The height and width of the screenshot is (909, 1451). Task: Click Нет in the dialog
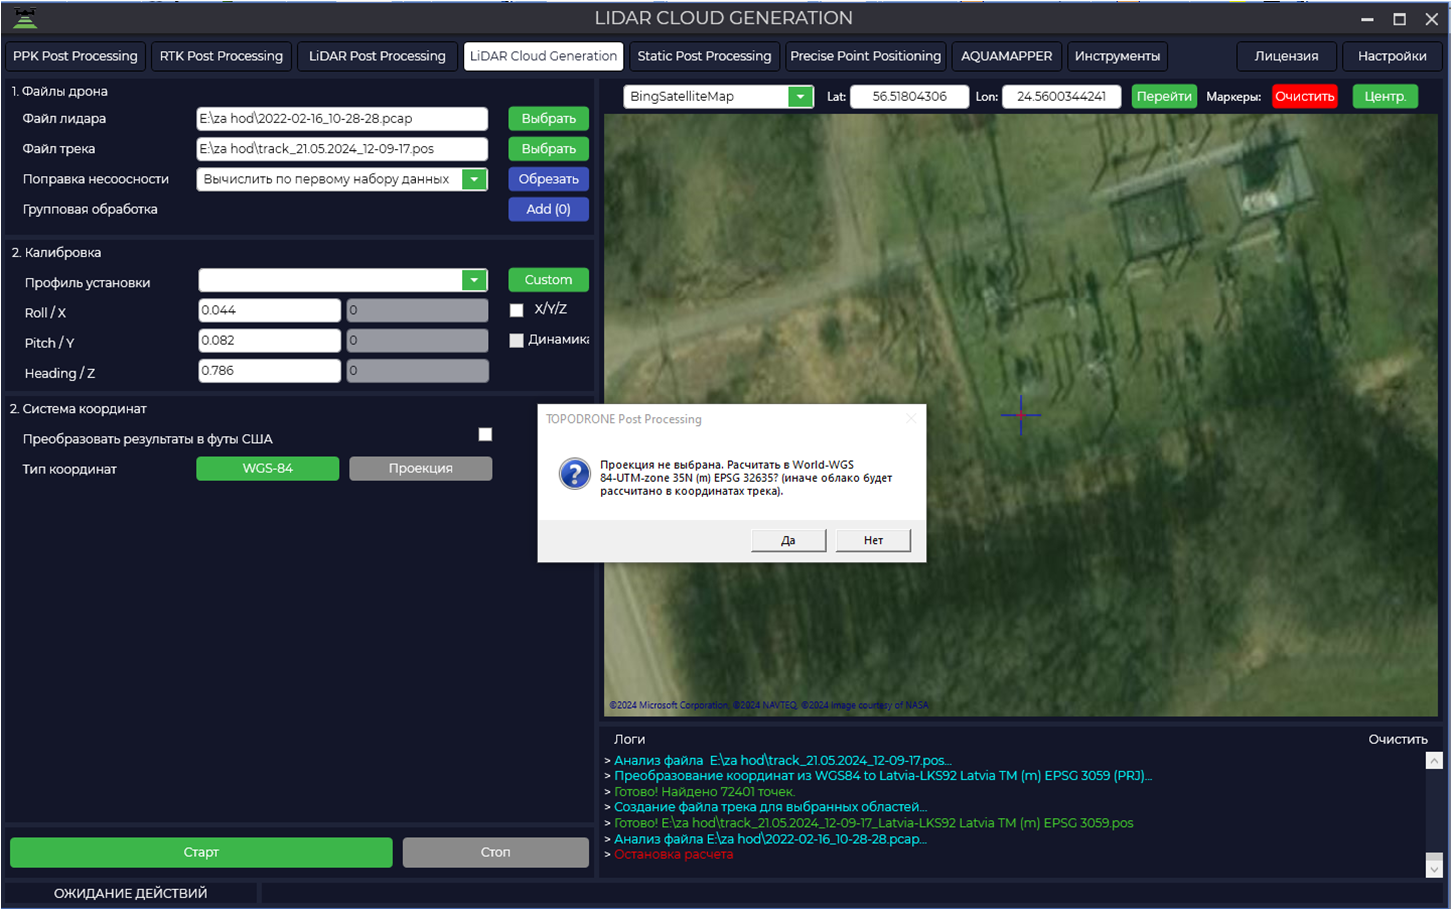pos(873,540)
